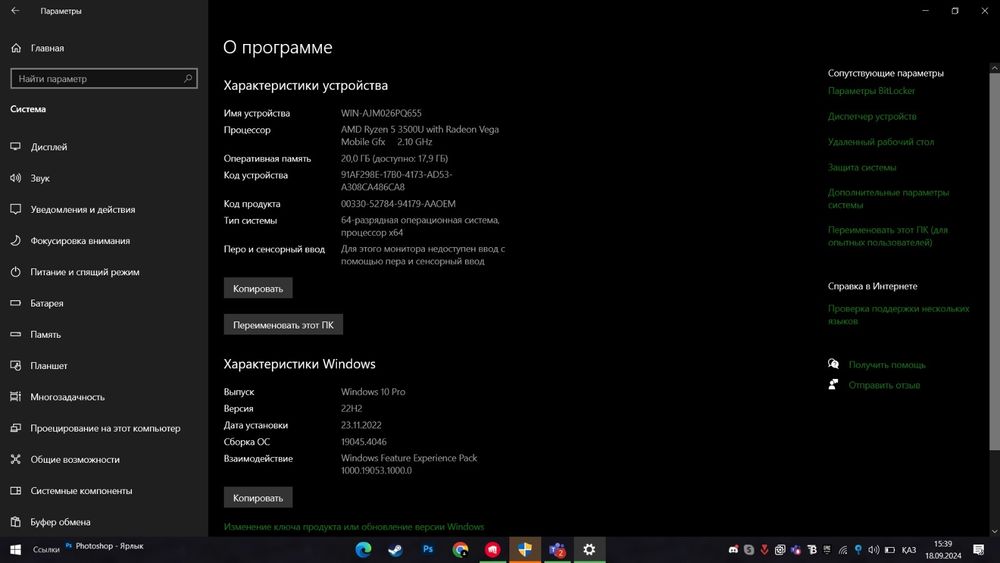
Task: Open clock and calendar 15:39
Action: (943, 550)
